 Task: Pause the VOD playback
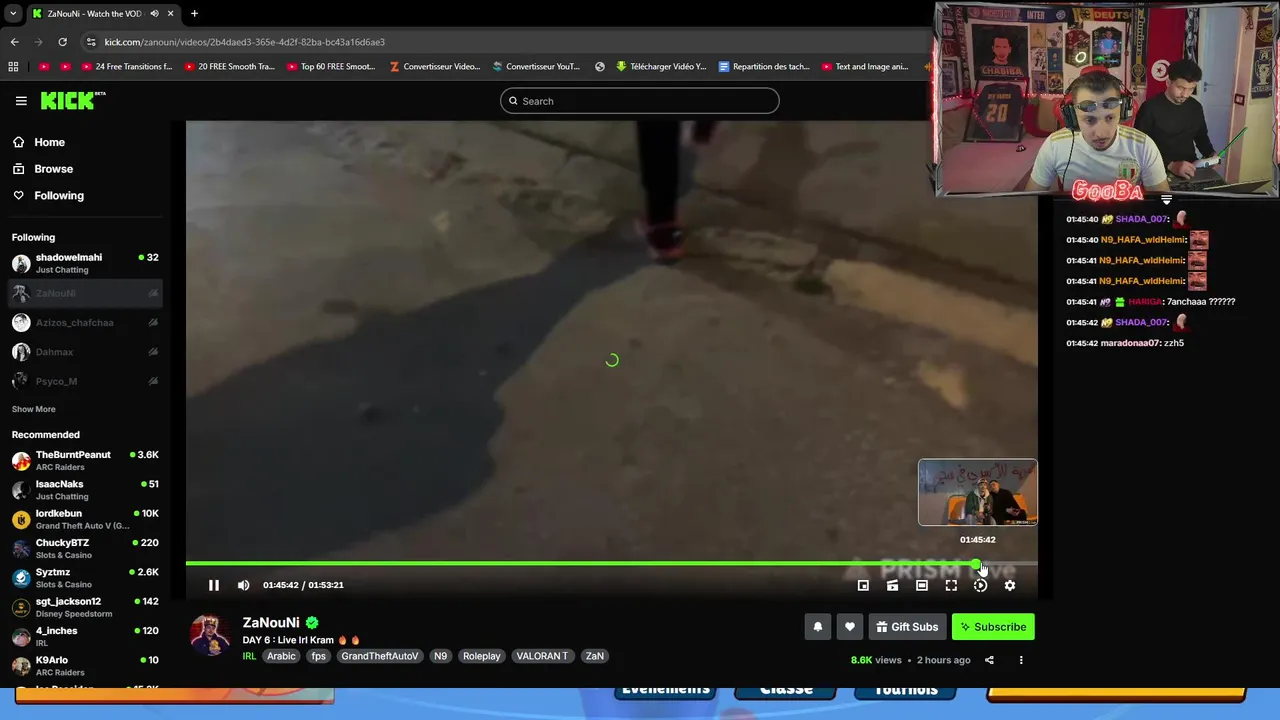click(x=213, y=585)
